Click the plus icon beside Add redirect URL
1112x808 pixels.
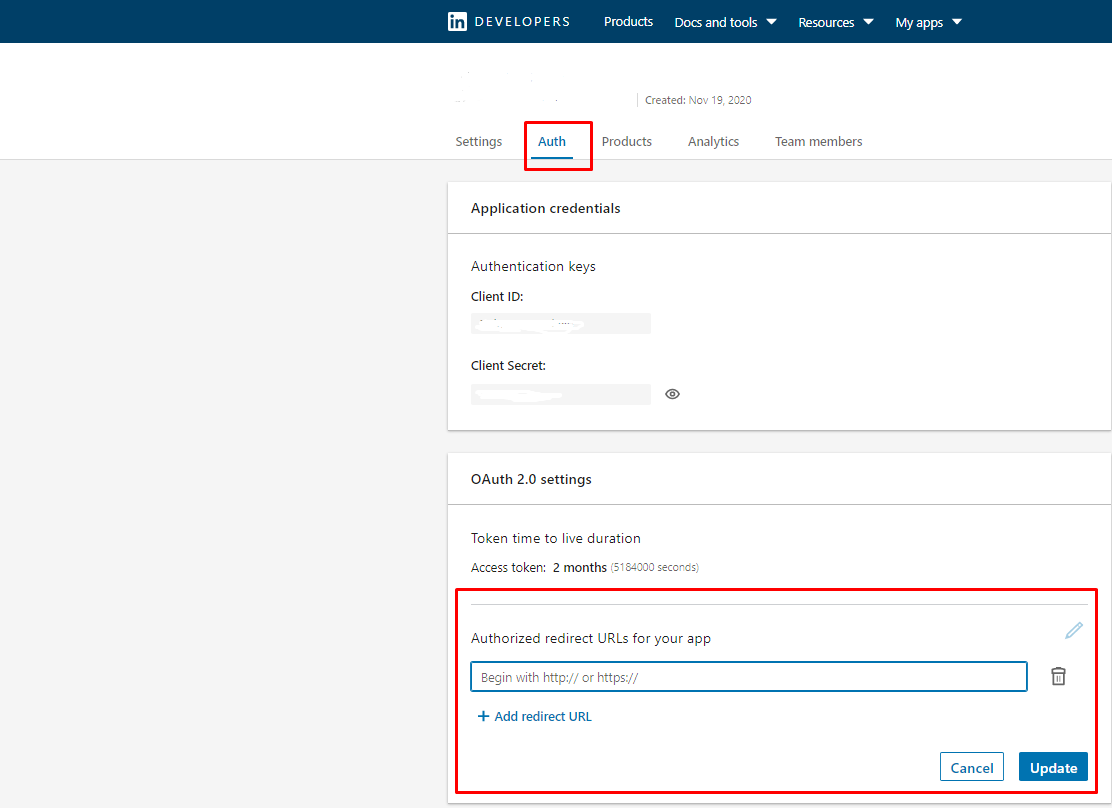pos(483,716)
